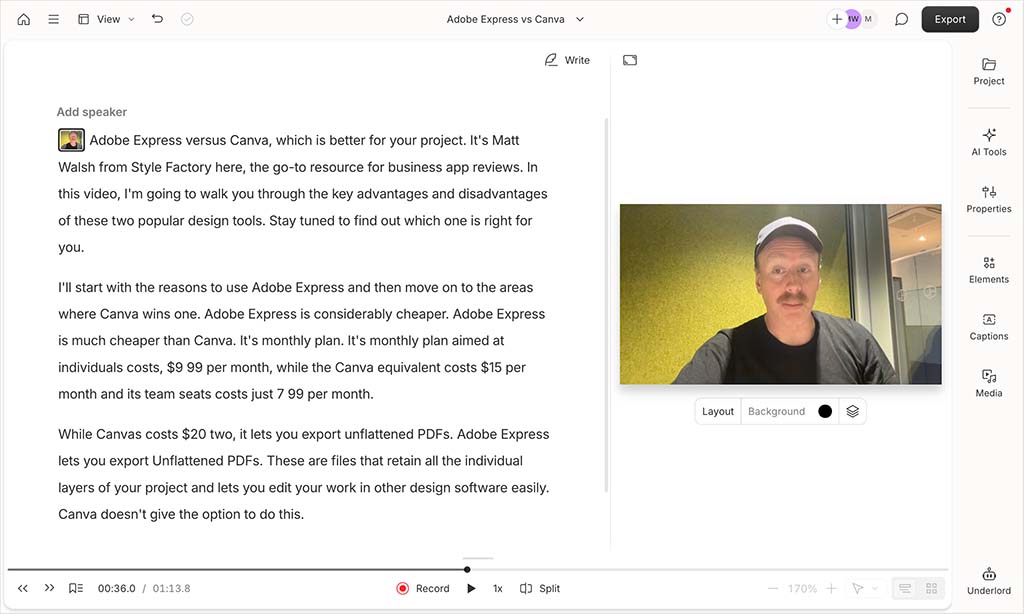1024x614 pixels.
Task: Click the Split button
Action: (x=539, y=588)
